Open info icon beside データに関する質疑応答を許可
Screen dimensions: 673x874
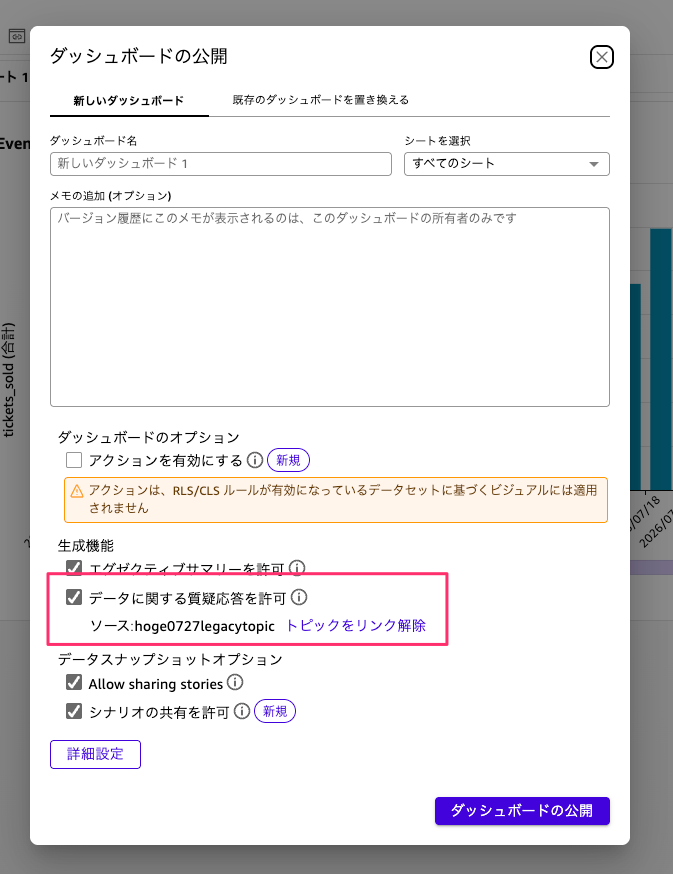[x=299, y=598]
